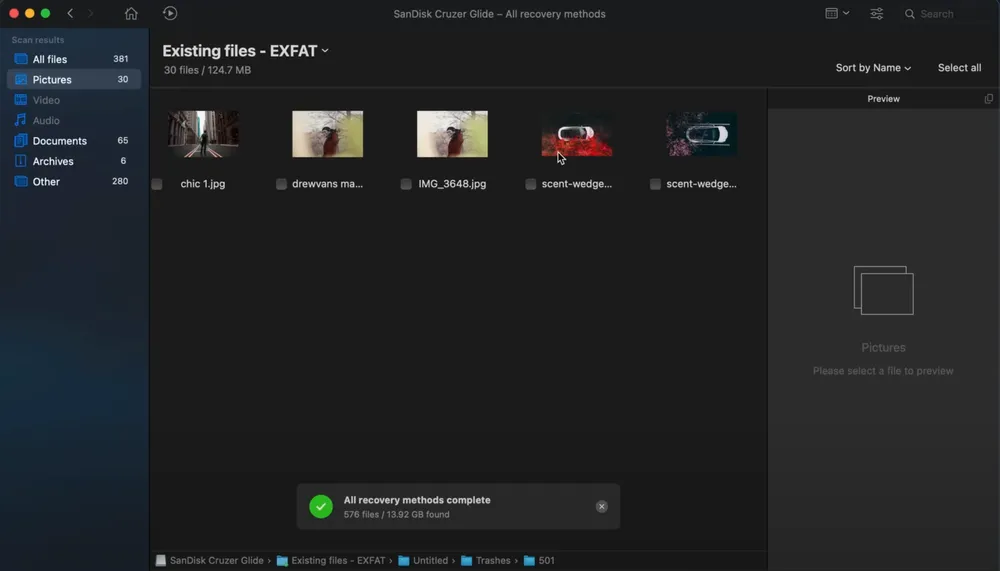Select IMG_3648.jpg thumbnail image
1000x571 pixels.
coord(452,134)
